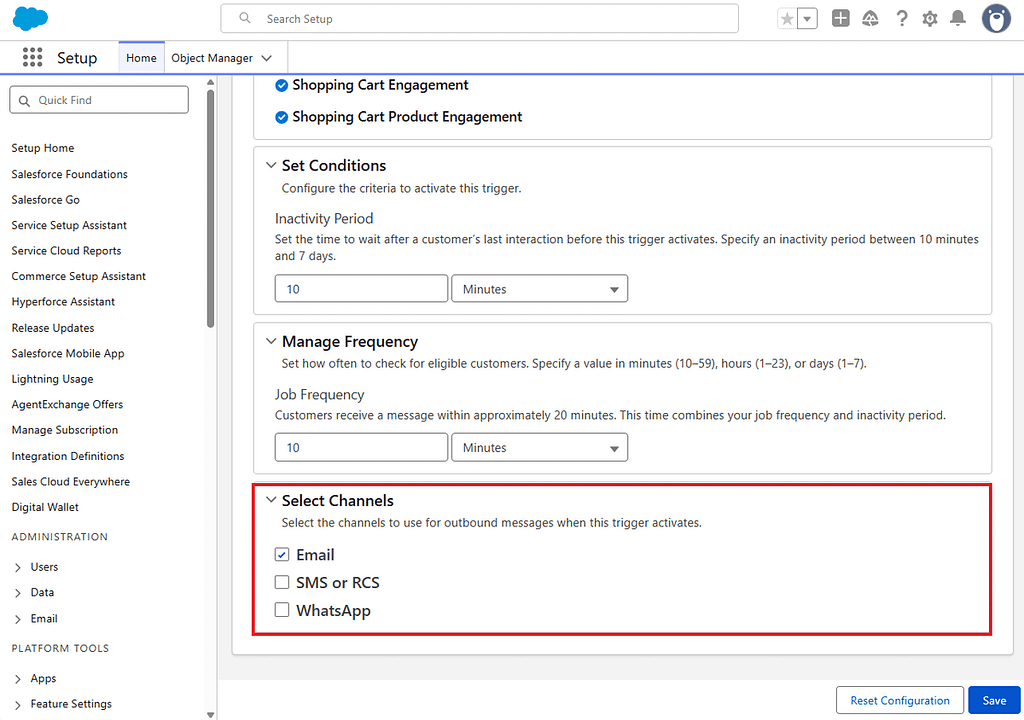This screenshot has width=1024, height=720.
Task: Expand the Data tree node
Action: pos(18,593)
